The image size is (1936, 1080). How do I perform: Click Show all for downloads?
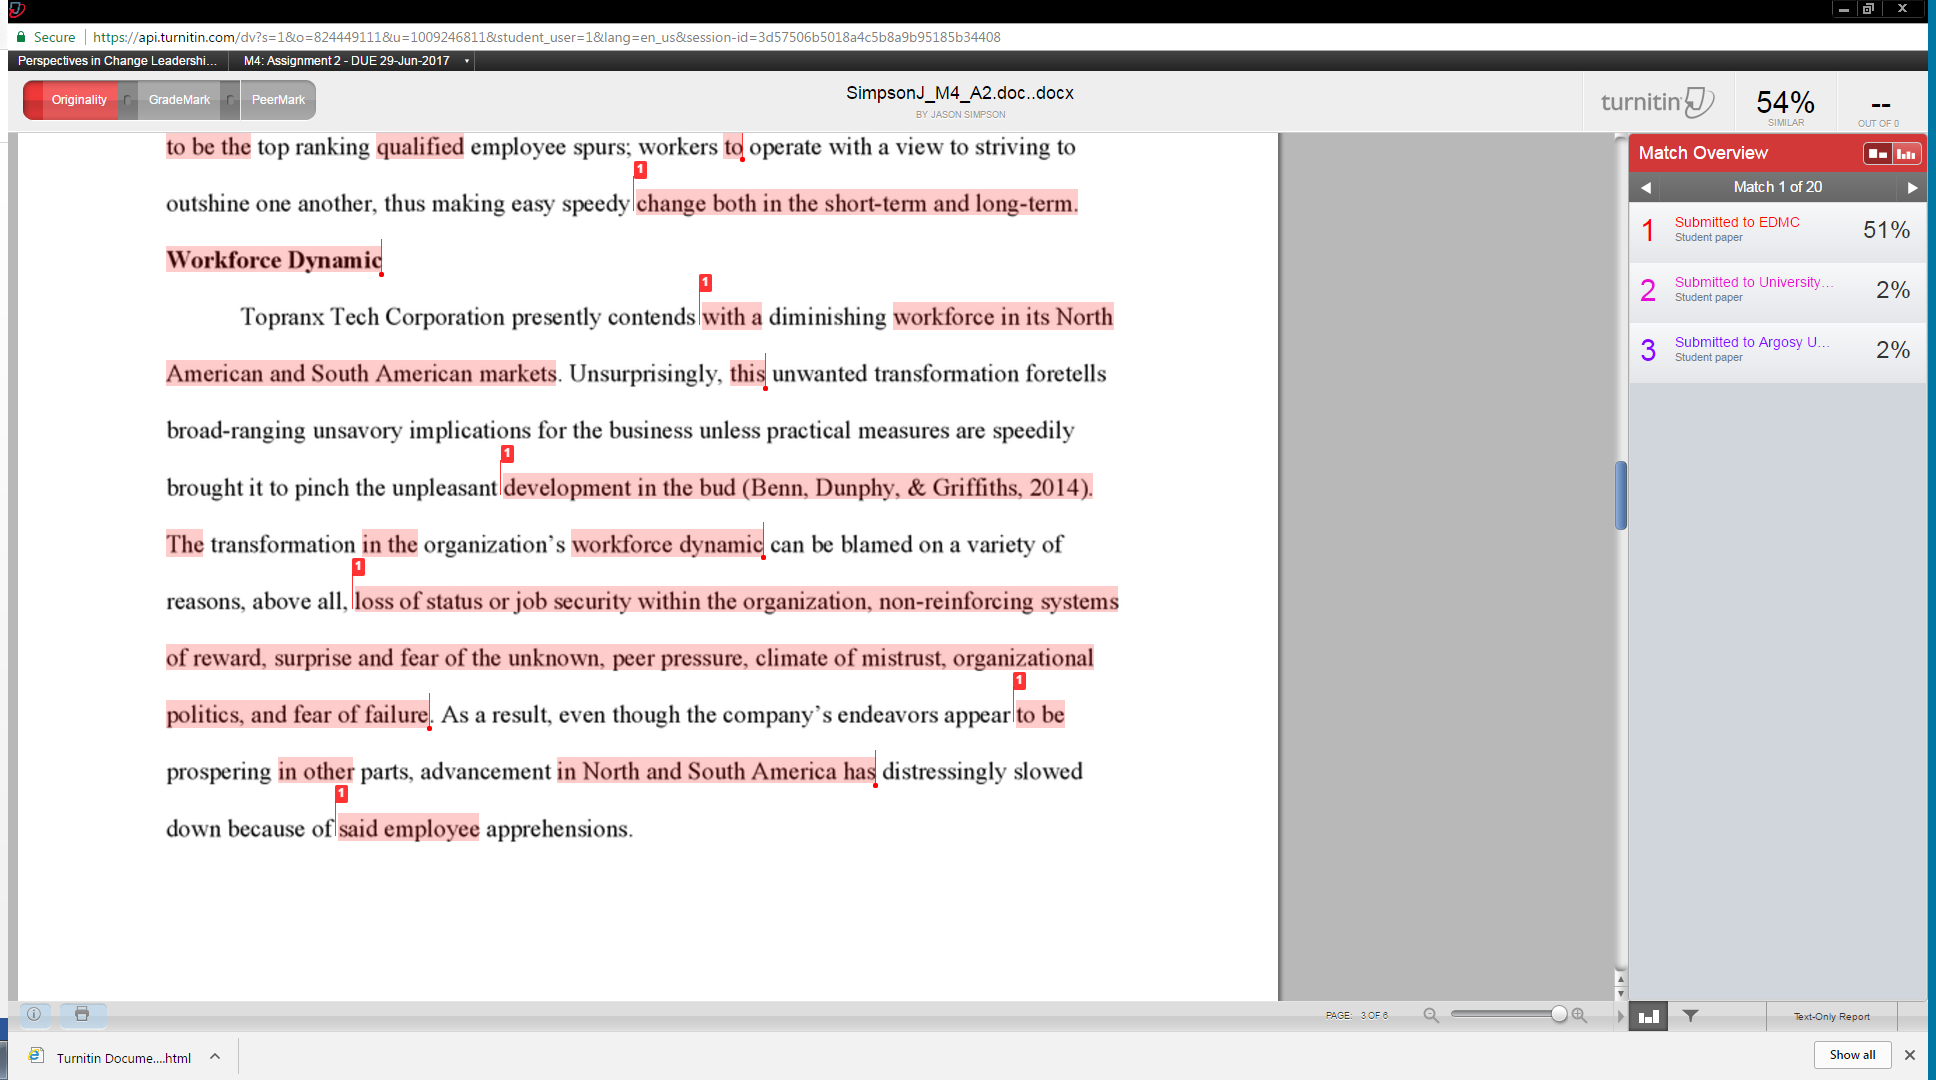tap(1852, 1054)
